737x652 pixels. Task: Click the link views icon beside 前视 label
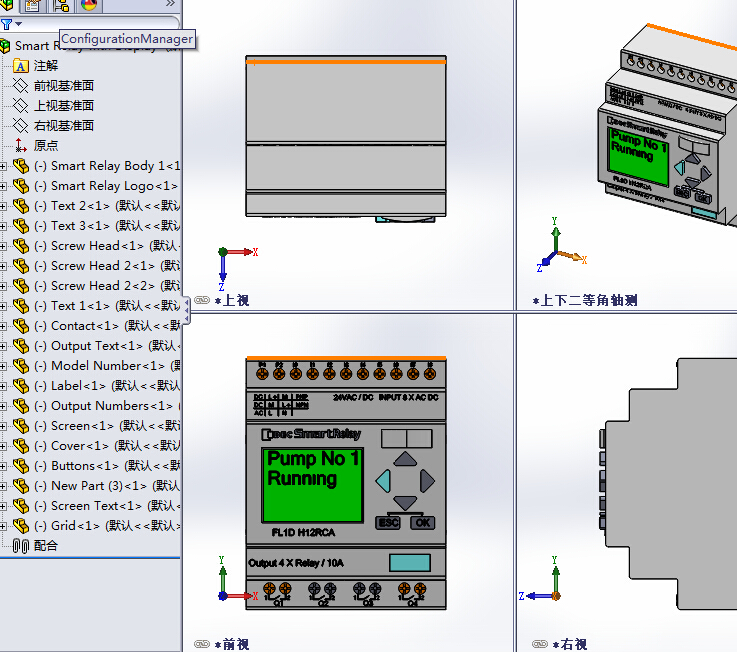tap(202, 644)
